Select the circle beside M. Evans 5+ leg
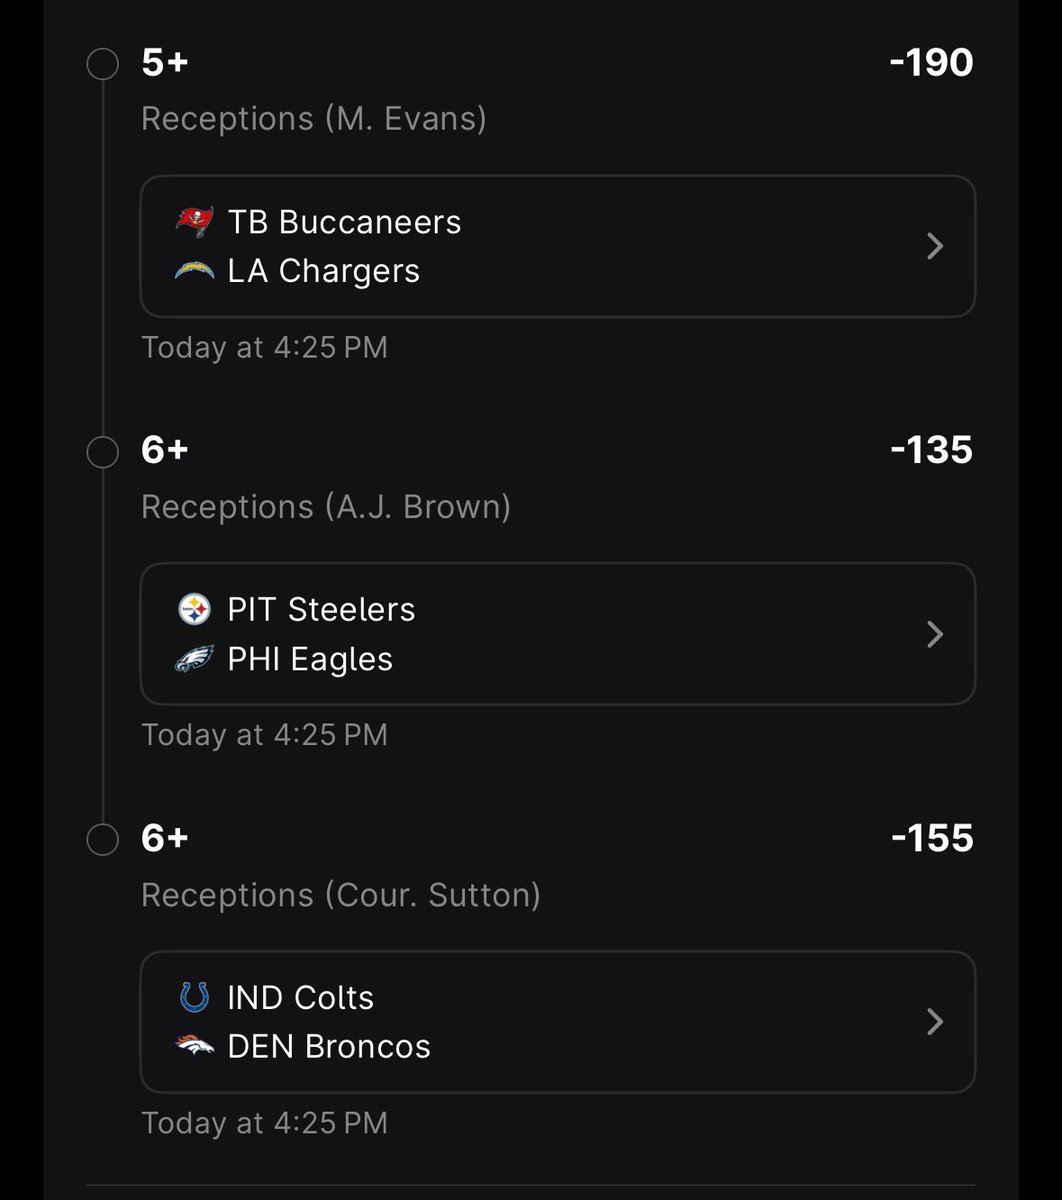1062x1200 pixels. pos(103,65)
